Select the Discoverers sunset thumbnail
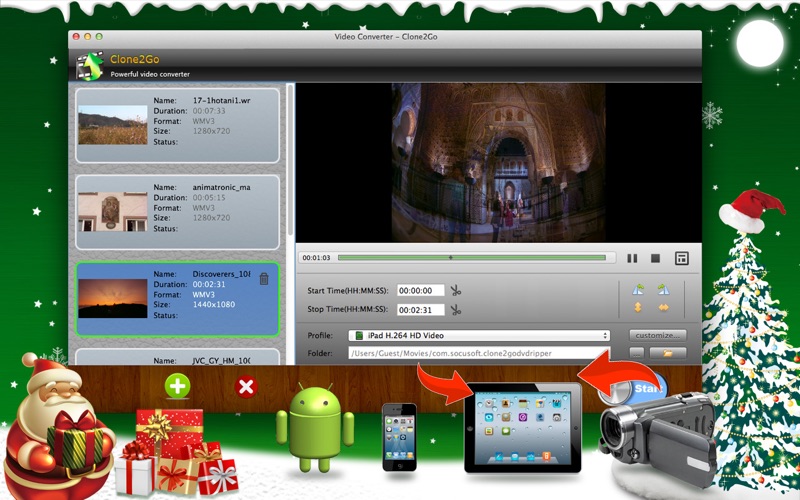The width and height of the screenshot is (800, 500). (113, 298)
